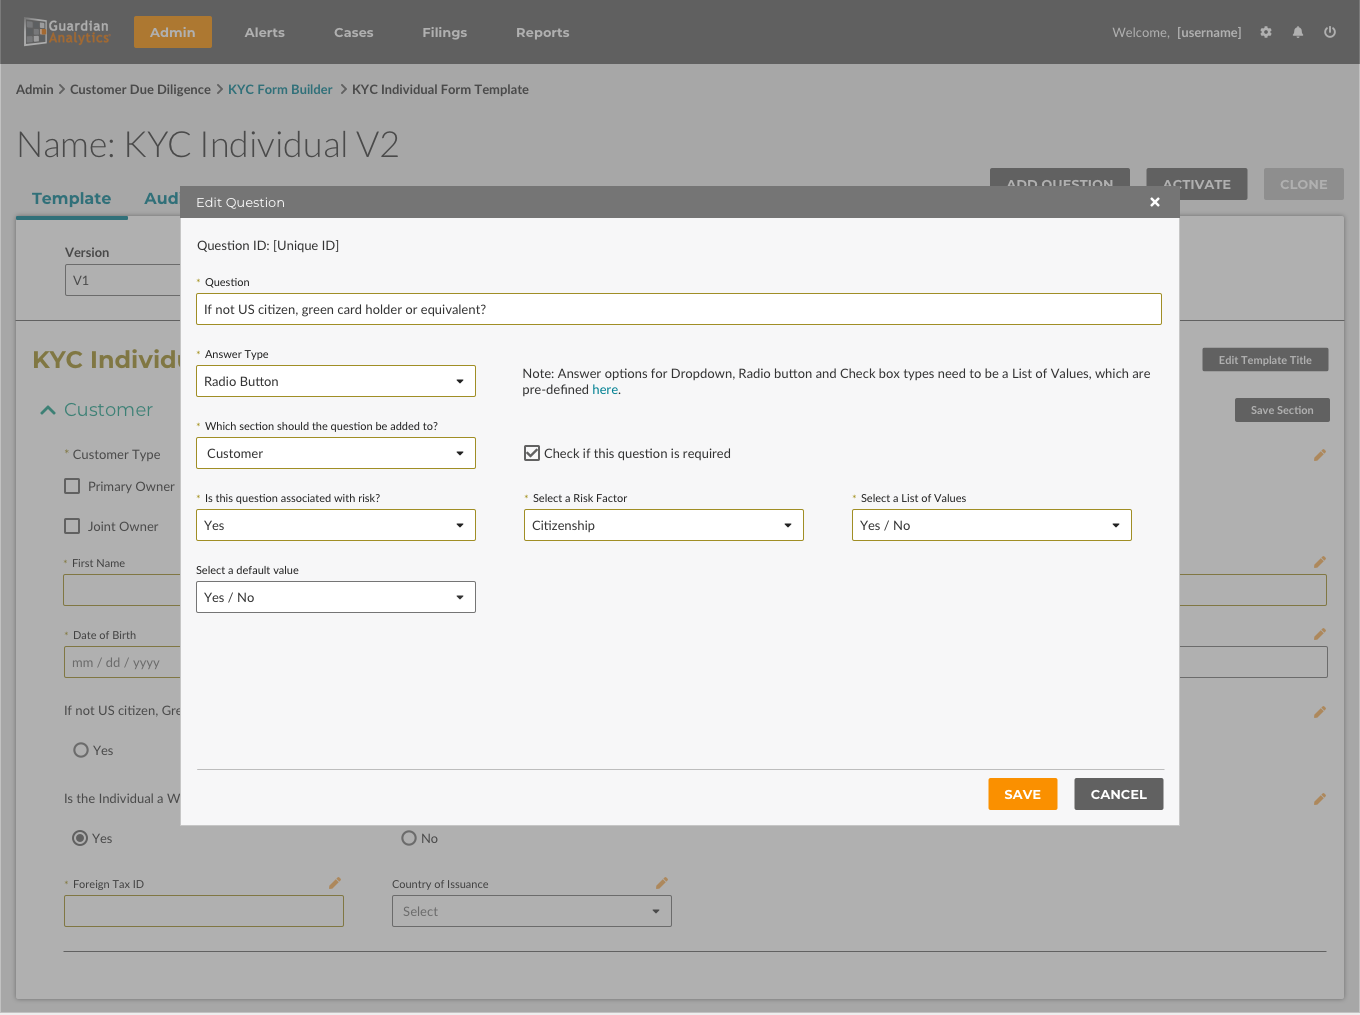The height and width of the screenshot is (1015, 1360).
Task: Open the section dropdown showing Customer
Action: 336,453
